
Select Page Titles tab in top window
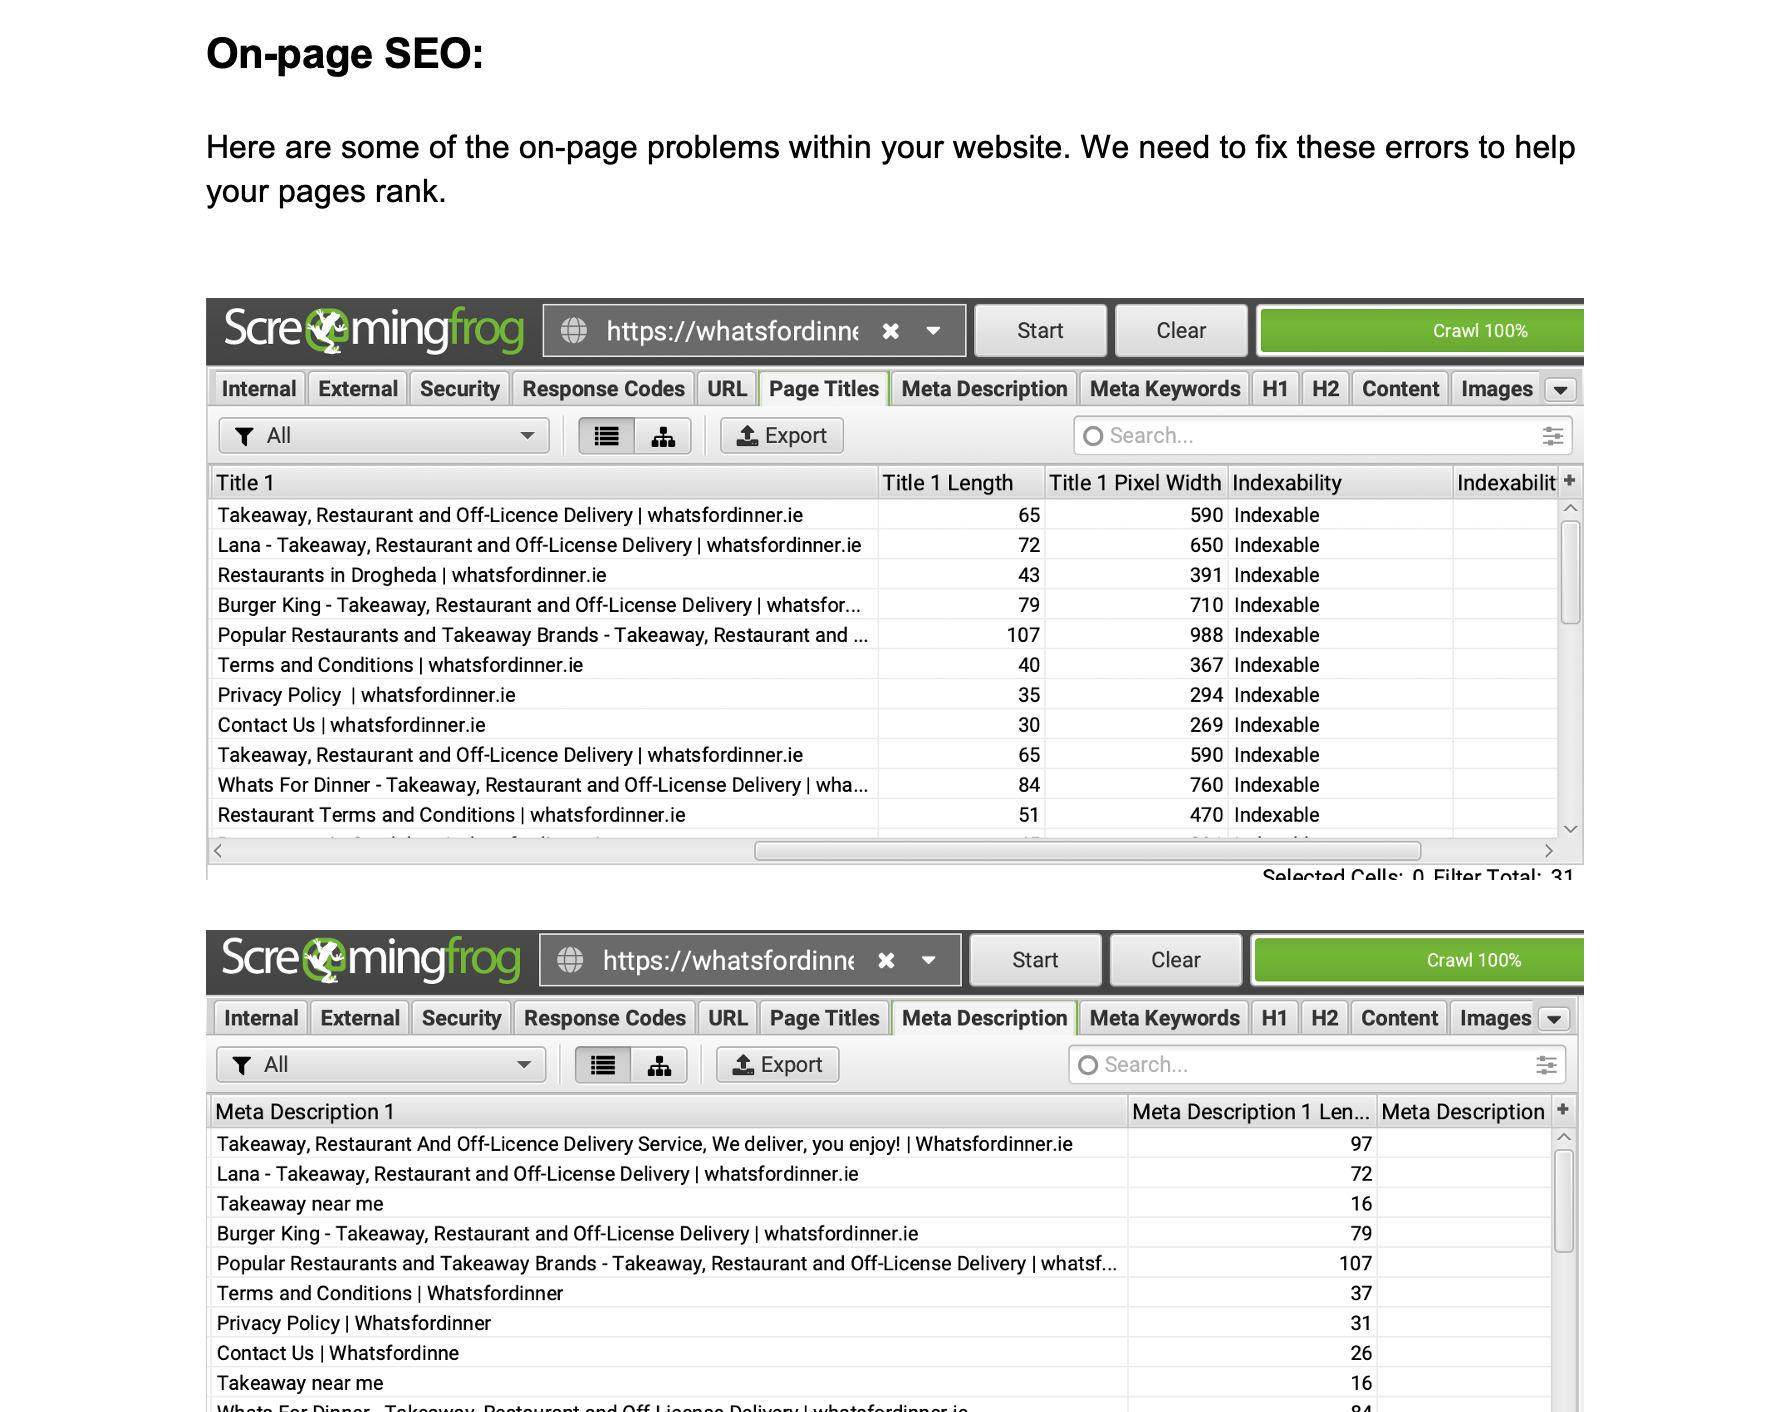coord(824,389)
